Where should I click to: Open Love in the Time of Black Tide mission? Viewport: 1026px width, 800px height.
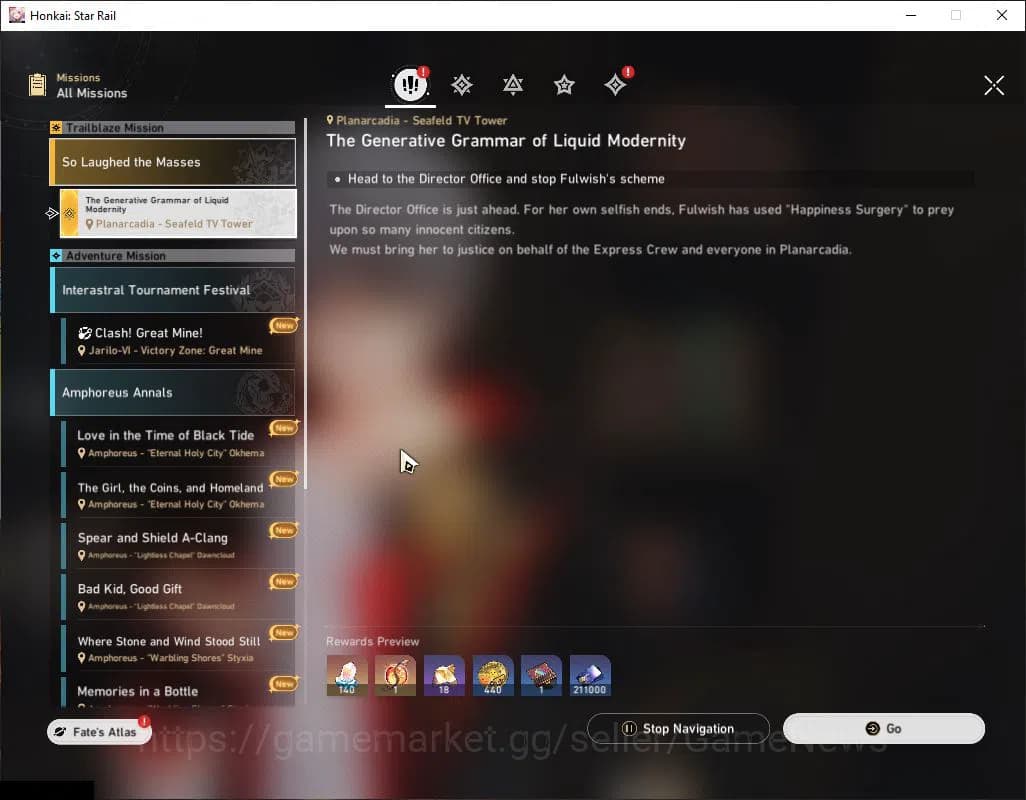click(x=178, y=443)
